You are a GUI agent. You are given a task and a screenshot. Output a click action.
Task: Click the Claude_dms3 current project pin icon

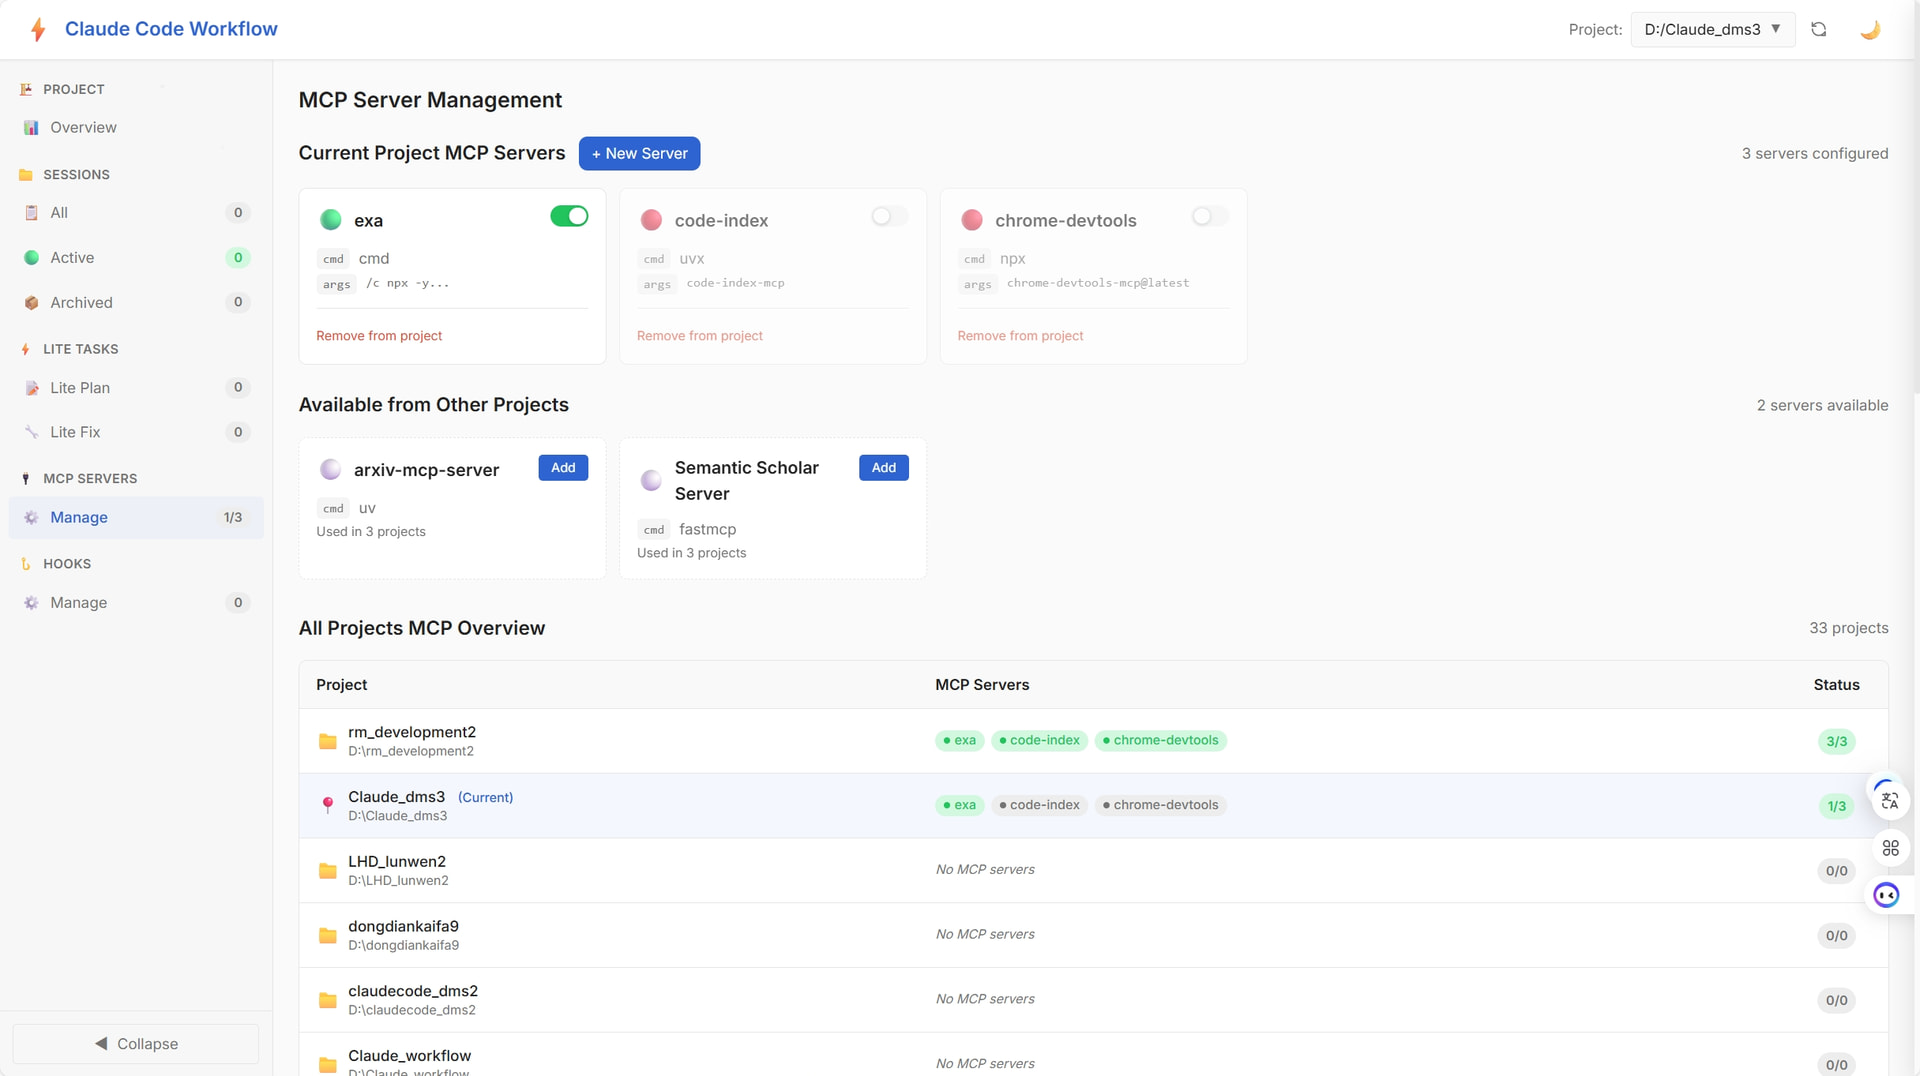pyautogui.click(x=327, y=805)
